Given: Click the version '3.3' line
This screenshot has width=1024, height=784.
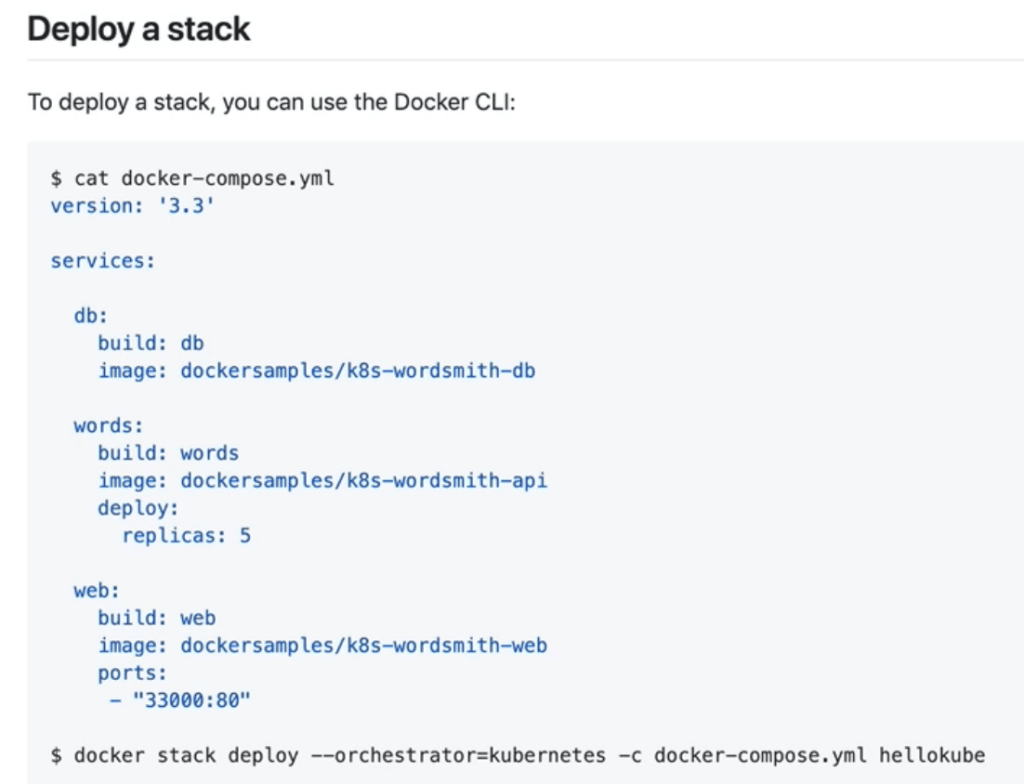Looking at the screenshot, I should tap(132, 206).
